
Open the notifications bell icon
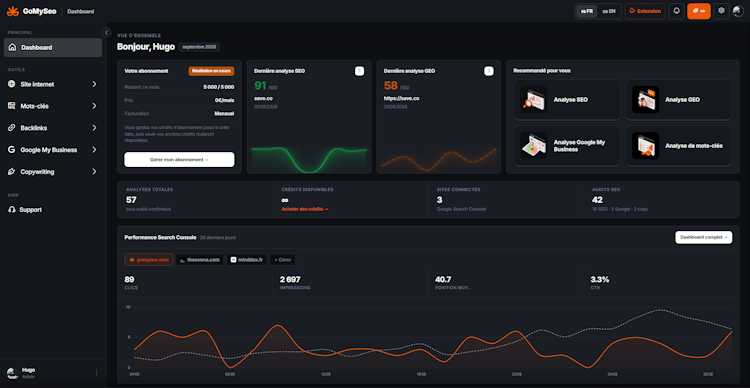click(676, 11)
